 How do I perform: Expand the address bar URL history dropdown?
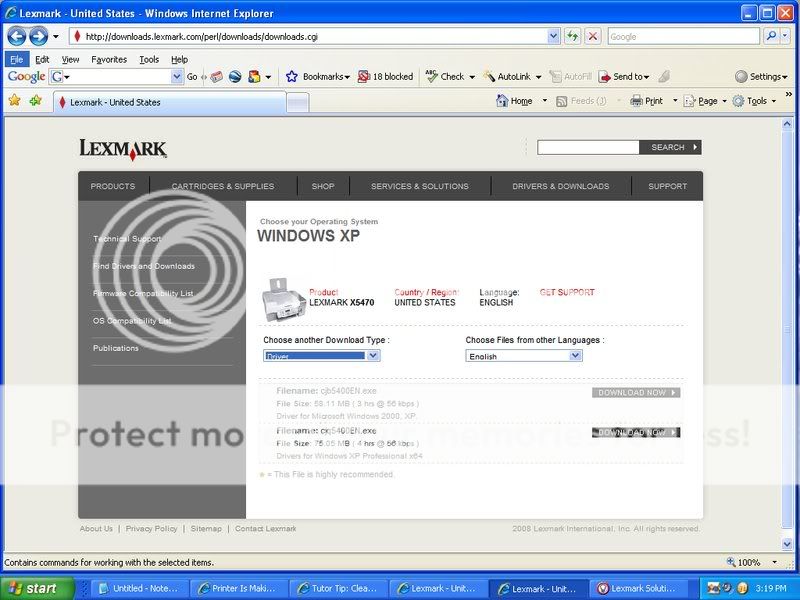point(553,36)
